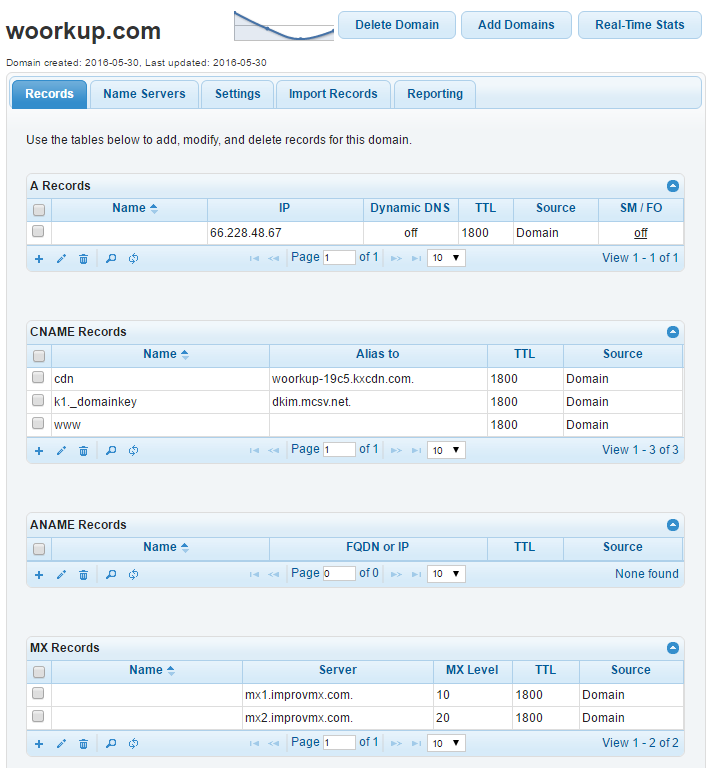The height and width of the screenshot is (768, 712).
Task: Add a new CNAME record with plus icon
Action: pos(39,451)
